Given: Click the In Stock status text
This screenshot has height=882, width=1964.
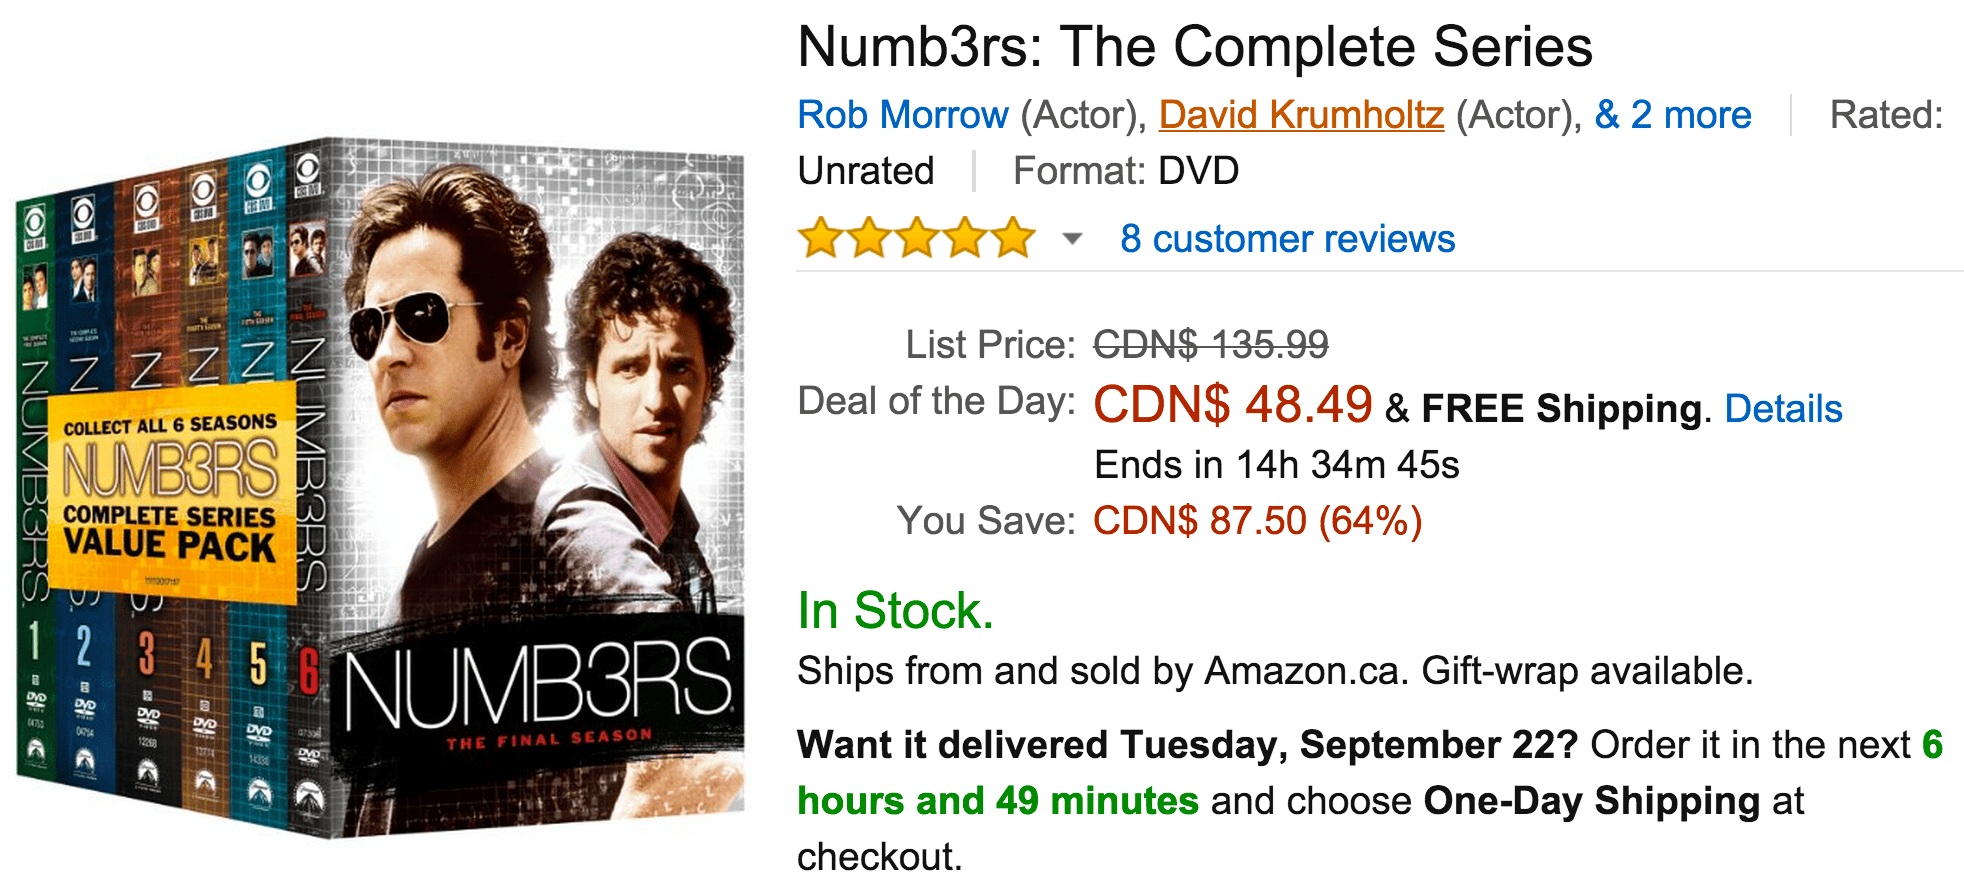Looking at the screenshot, I should pyautogui.click(x=893, y=611).
